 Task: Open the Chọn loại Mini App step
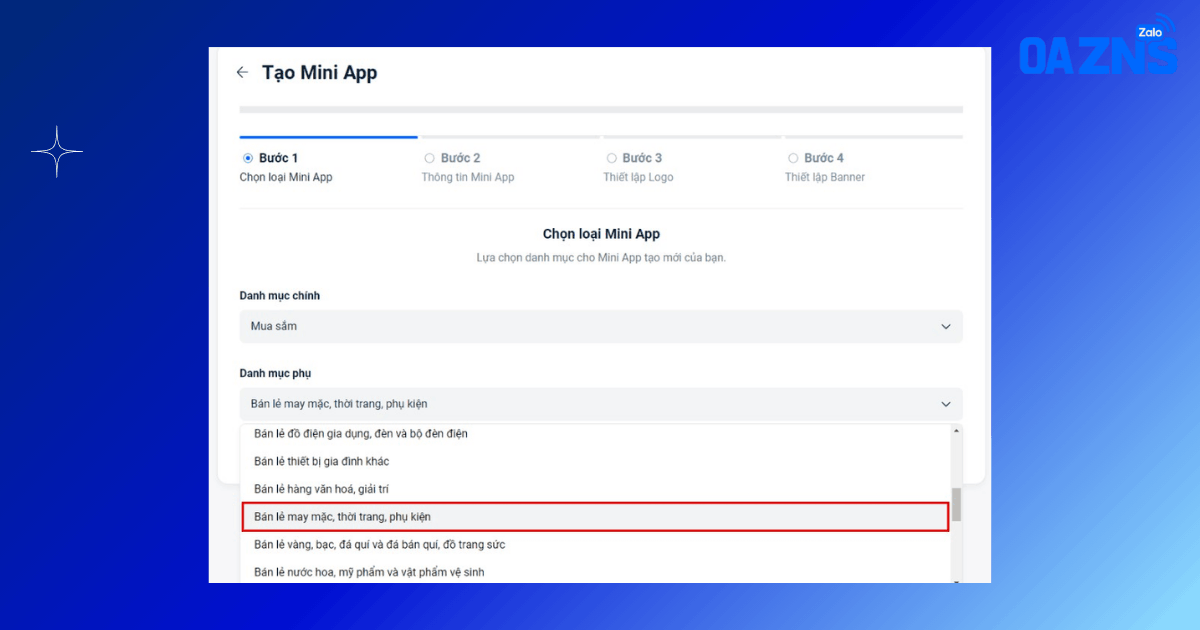pos(286,177)
